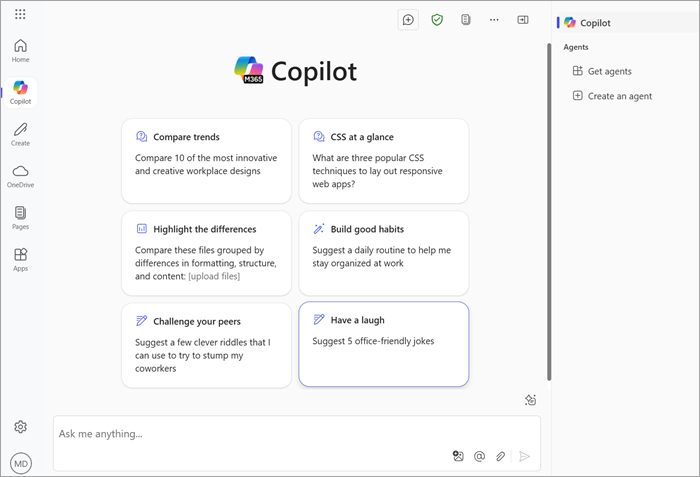Open settings gear icon

point(21,427)
